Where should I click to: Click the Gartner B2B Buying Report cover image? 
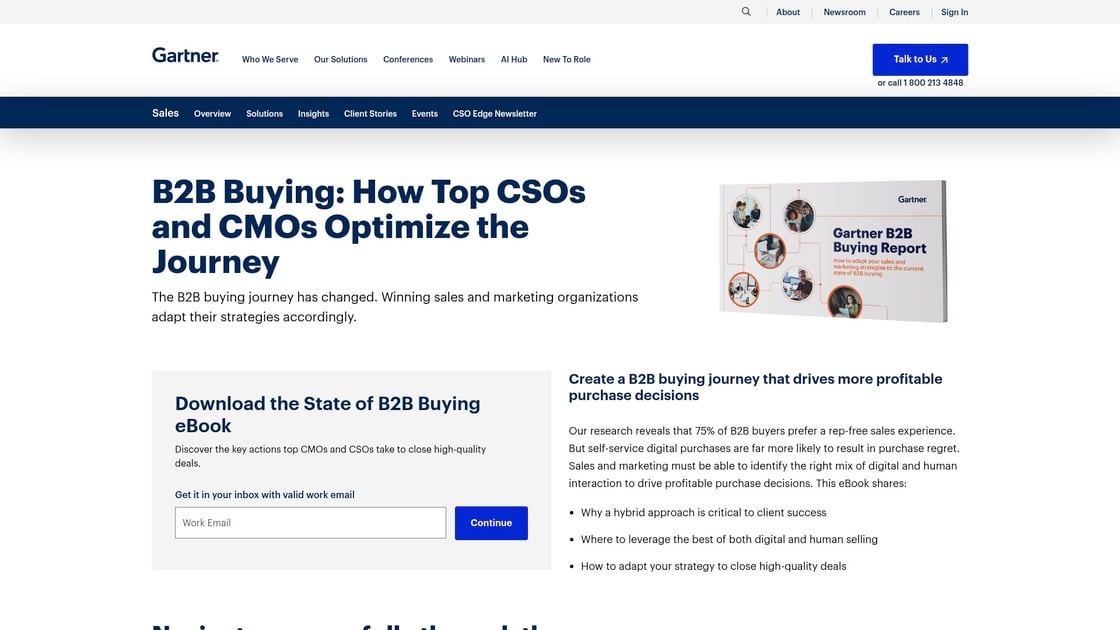(x=833, y=250)
